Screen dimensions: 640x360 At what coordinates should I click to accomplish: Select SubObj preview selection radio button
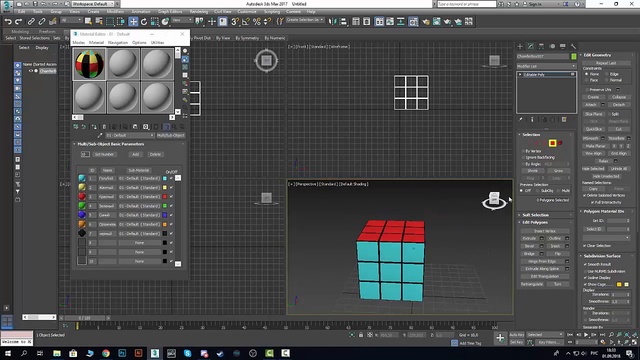point(537,191)
